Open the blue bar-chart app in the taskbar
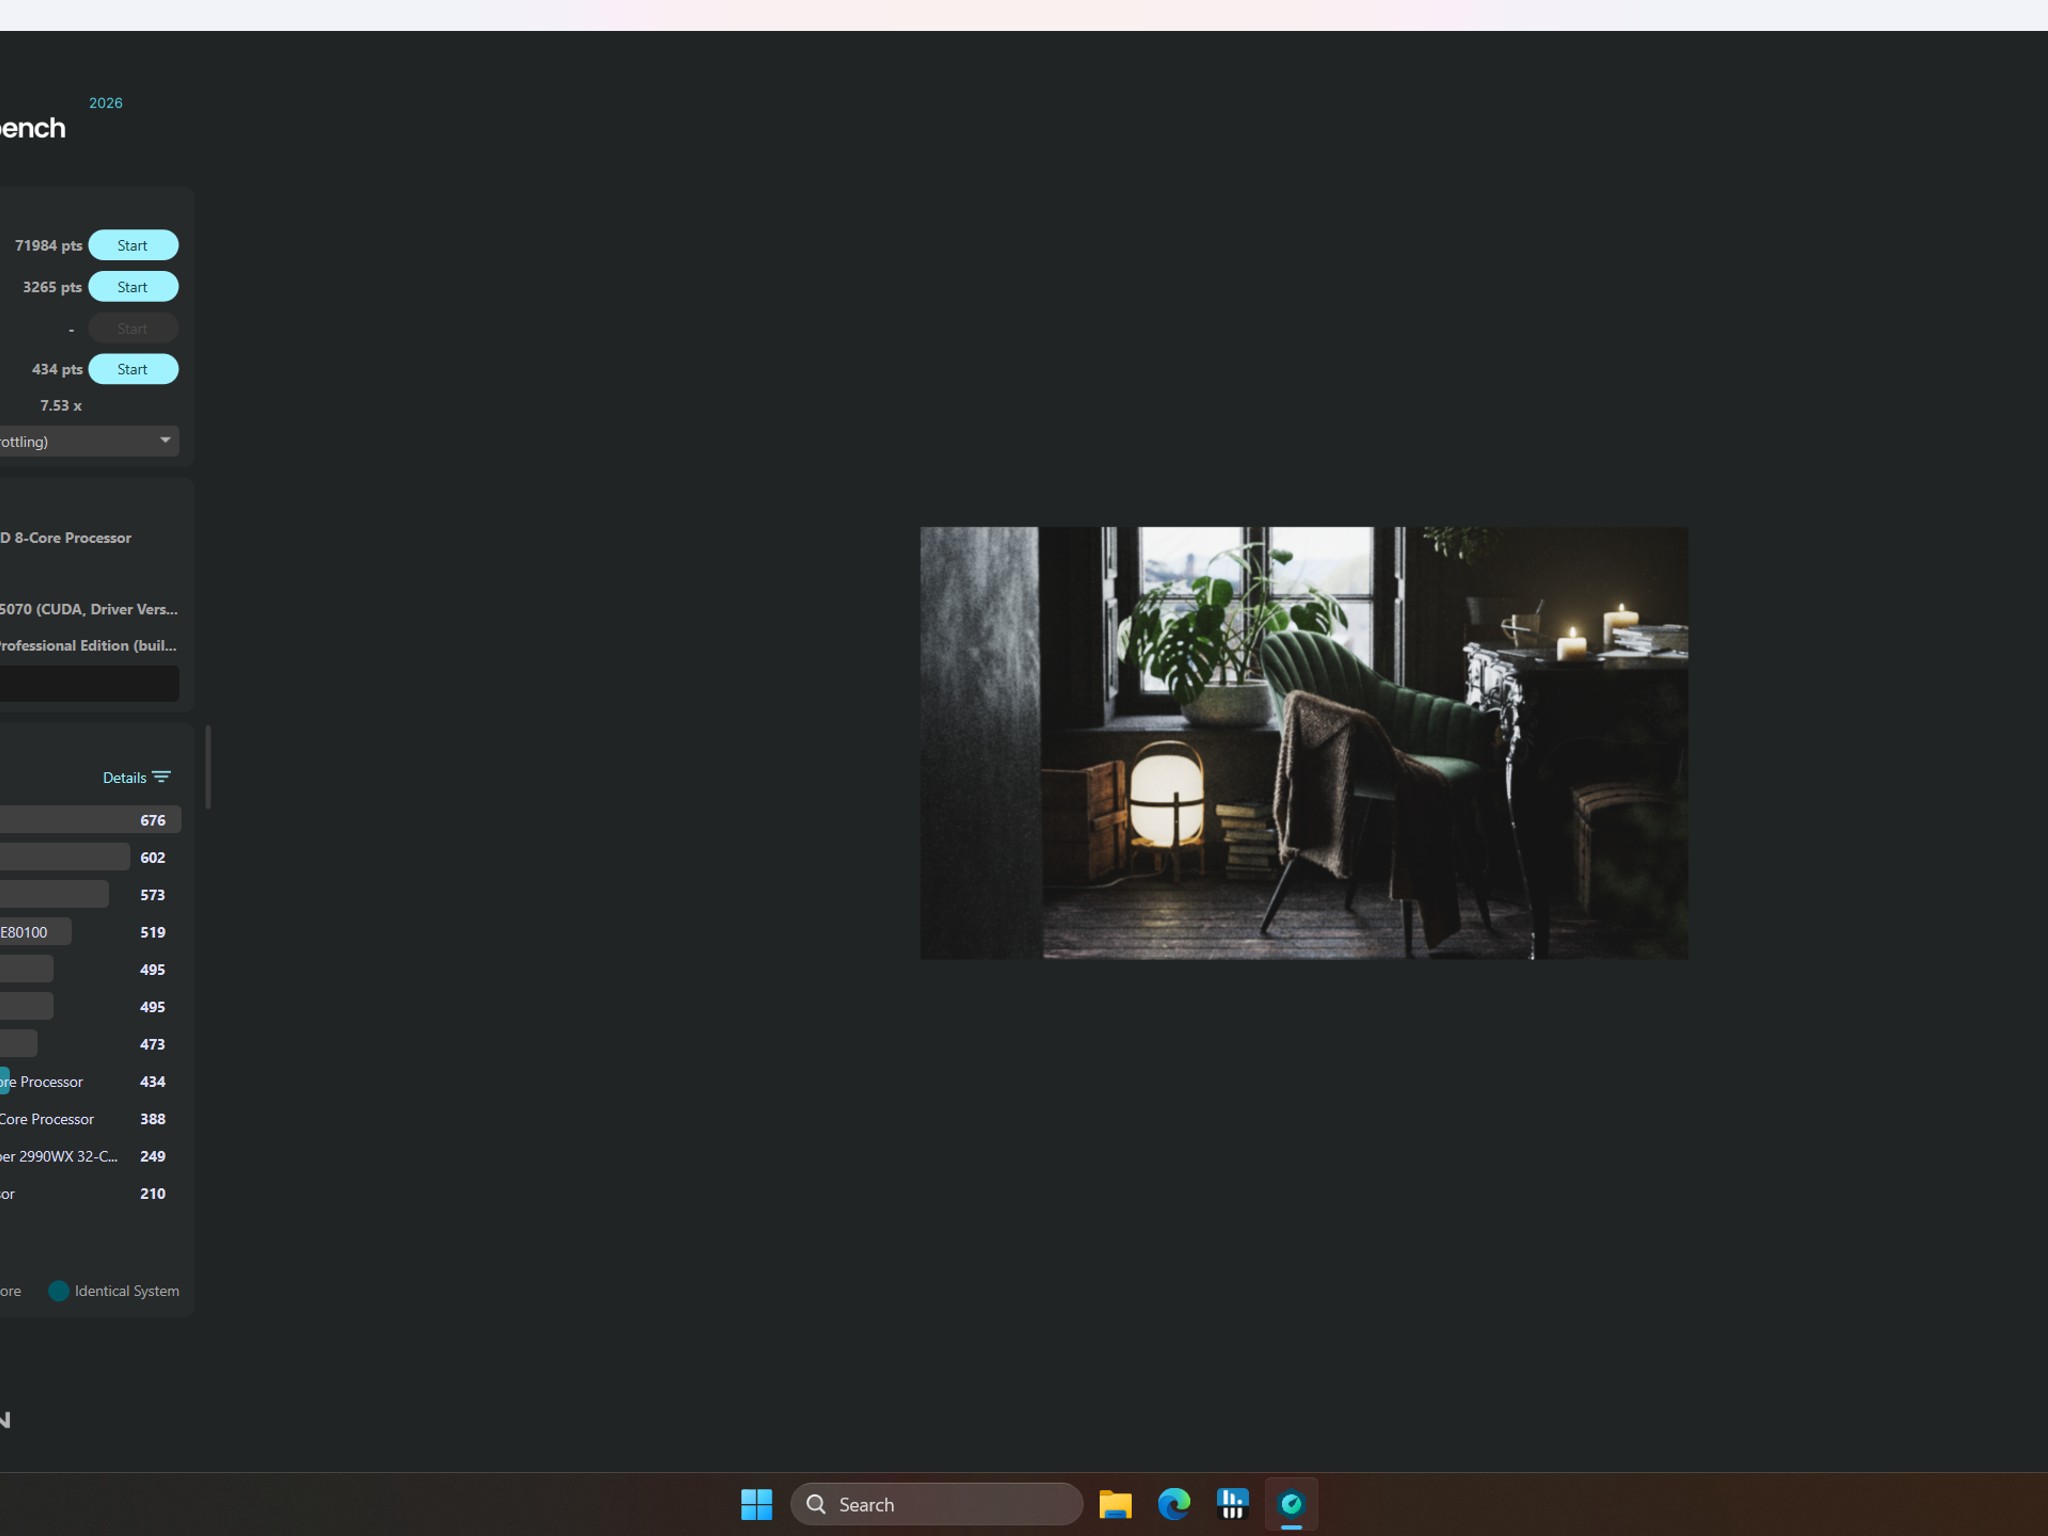Image resolution: width=2048 pixels, height=1536 pixels. click(1233, 1504)
